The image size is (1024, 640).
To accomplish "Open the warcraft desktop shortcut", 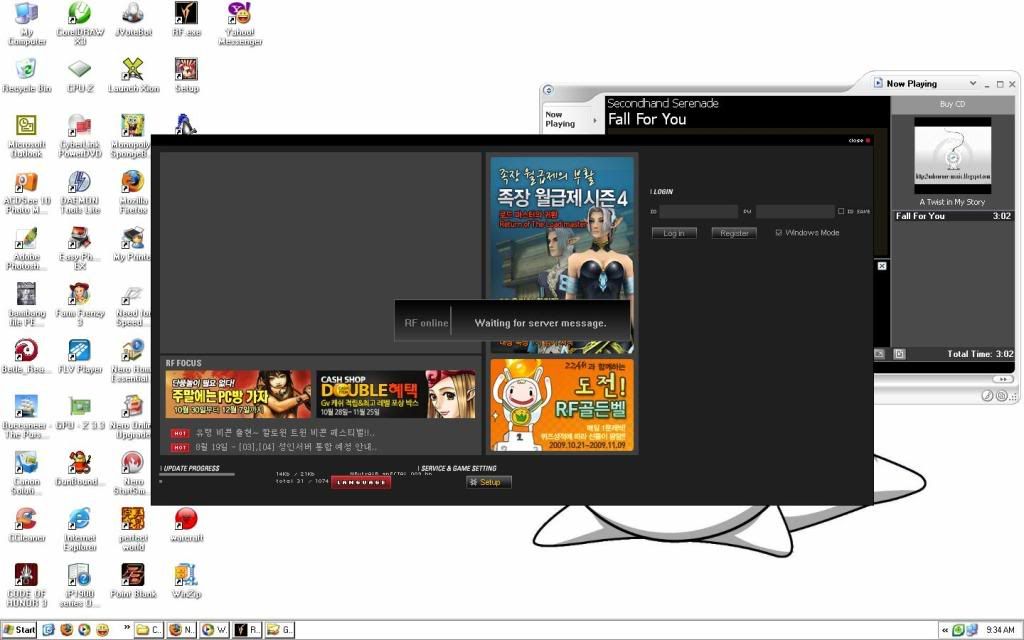I will 186,524.
